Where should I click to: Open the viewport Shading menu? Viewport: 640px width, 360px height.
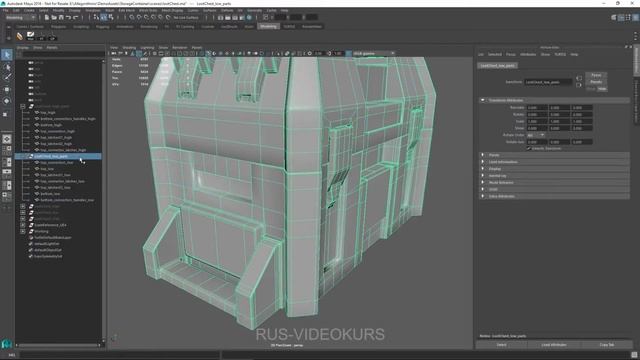[x=129, y=48]
